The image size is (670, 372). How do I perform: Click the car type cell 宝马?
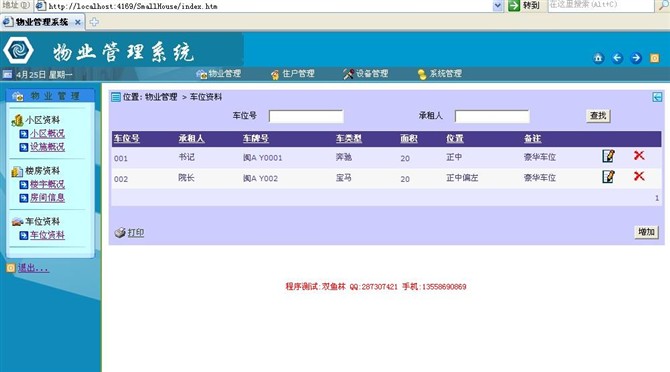(344, 178)
